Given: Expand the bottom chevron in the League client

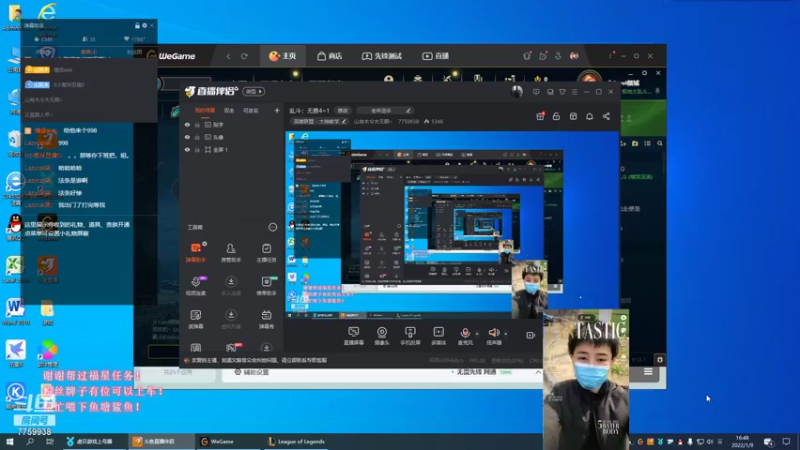Looking at the screenshot, I should [538, 372].
